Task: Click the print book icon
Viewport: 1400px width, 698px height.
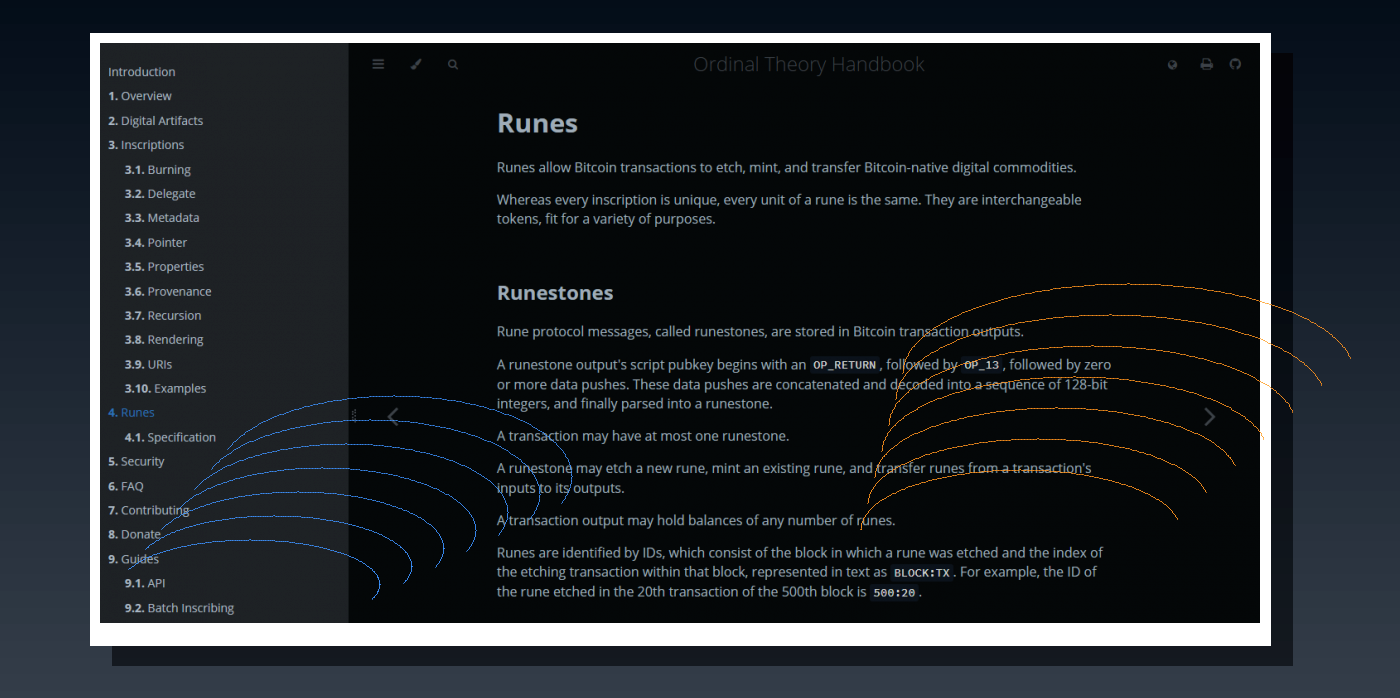Action: pyautogui.click(x=1206, y=64)
